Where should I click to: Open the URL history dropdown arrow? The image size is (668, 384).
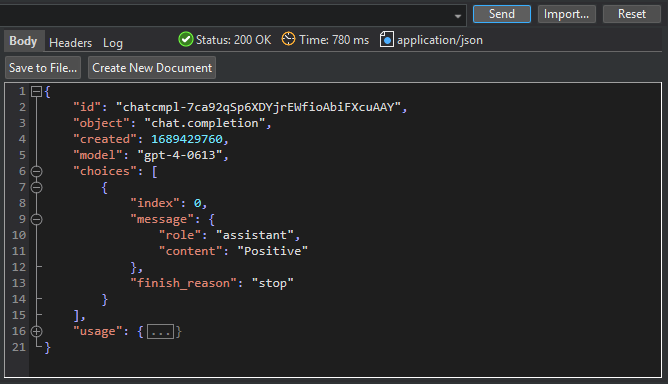click(458, 16)
